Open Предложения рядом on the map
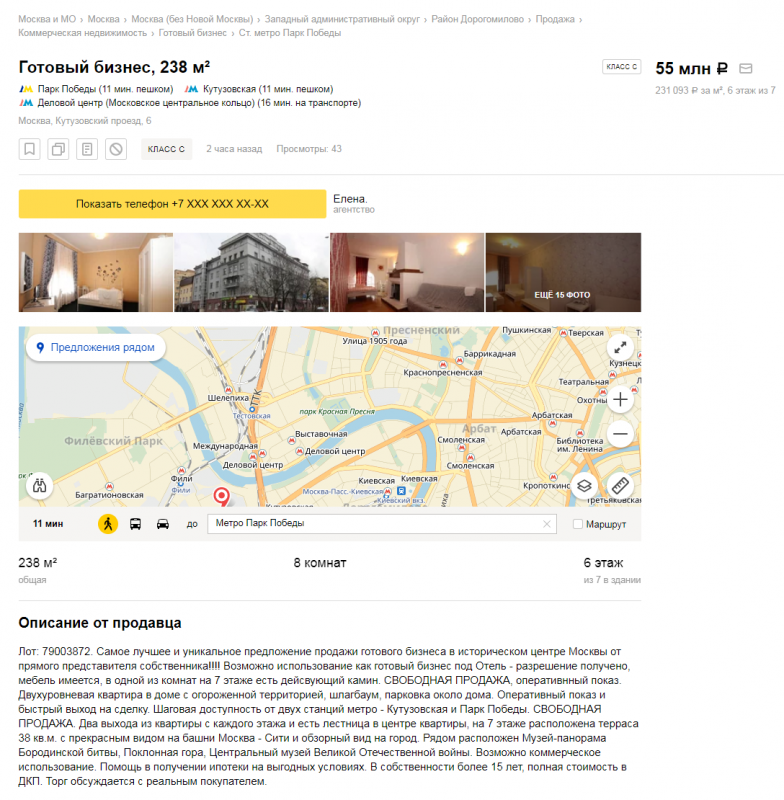Screen dimensions: 784x800 [96, 347]
